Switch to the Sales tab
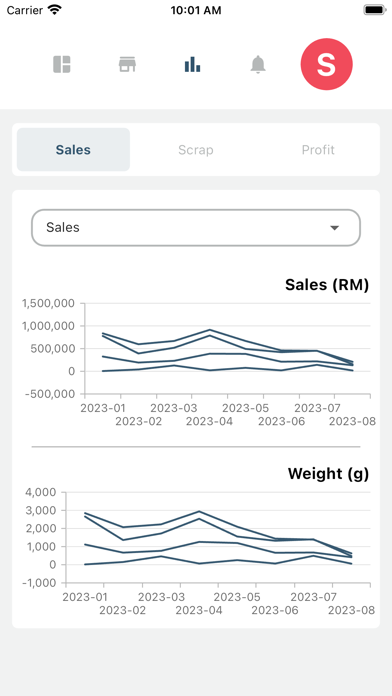Viewport: 392px width, 696px height. [73, 150]
